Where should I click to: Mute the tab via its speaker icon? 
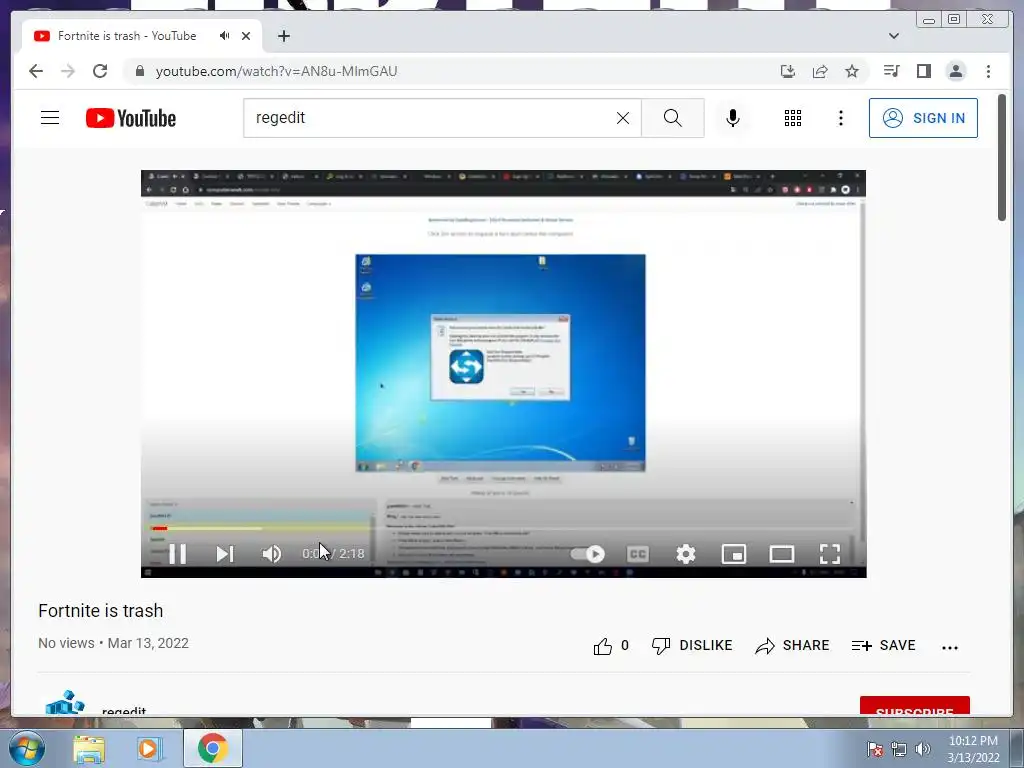click(x=225, y=36)
